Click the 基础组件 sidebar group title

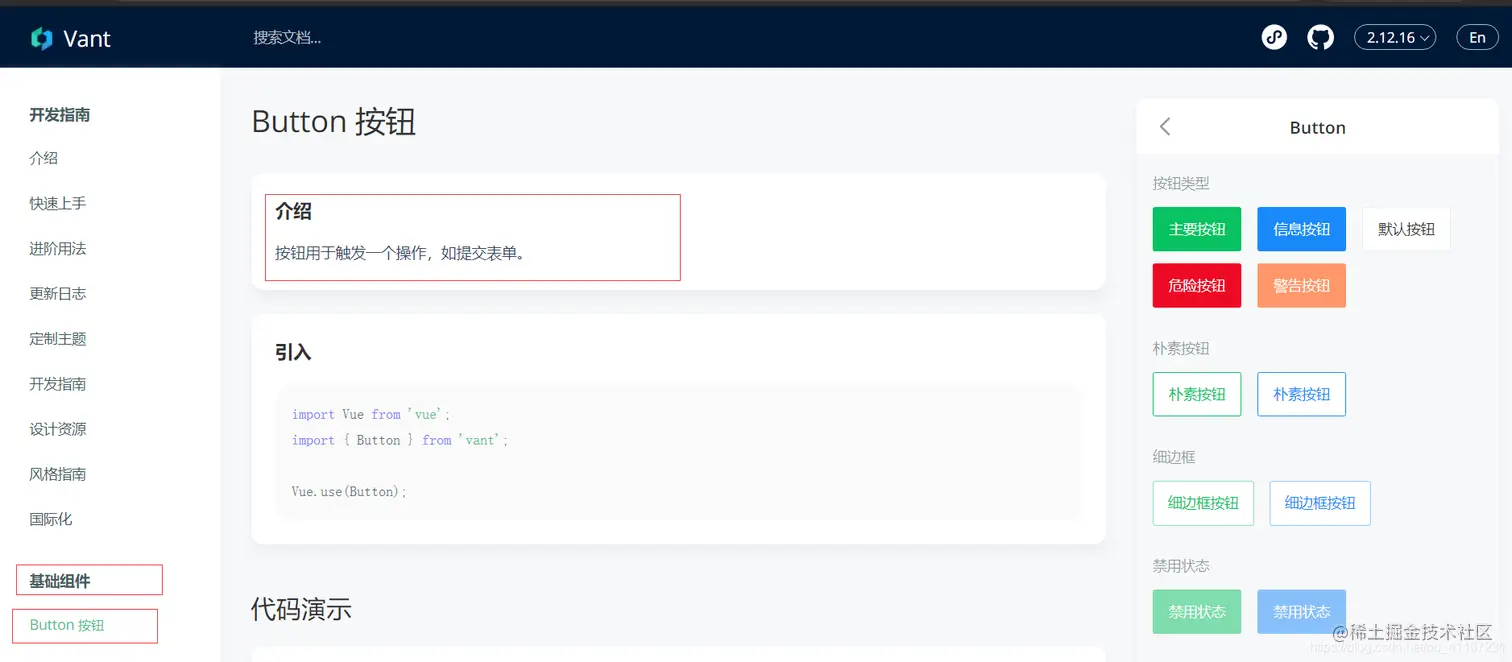pos(60,581)
